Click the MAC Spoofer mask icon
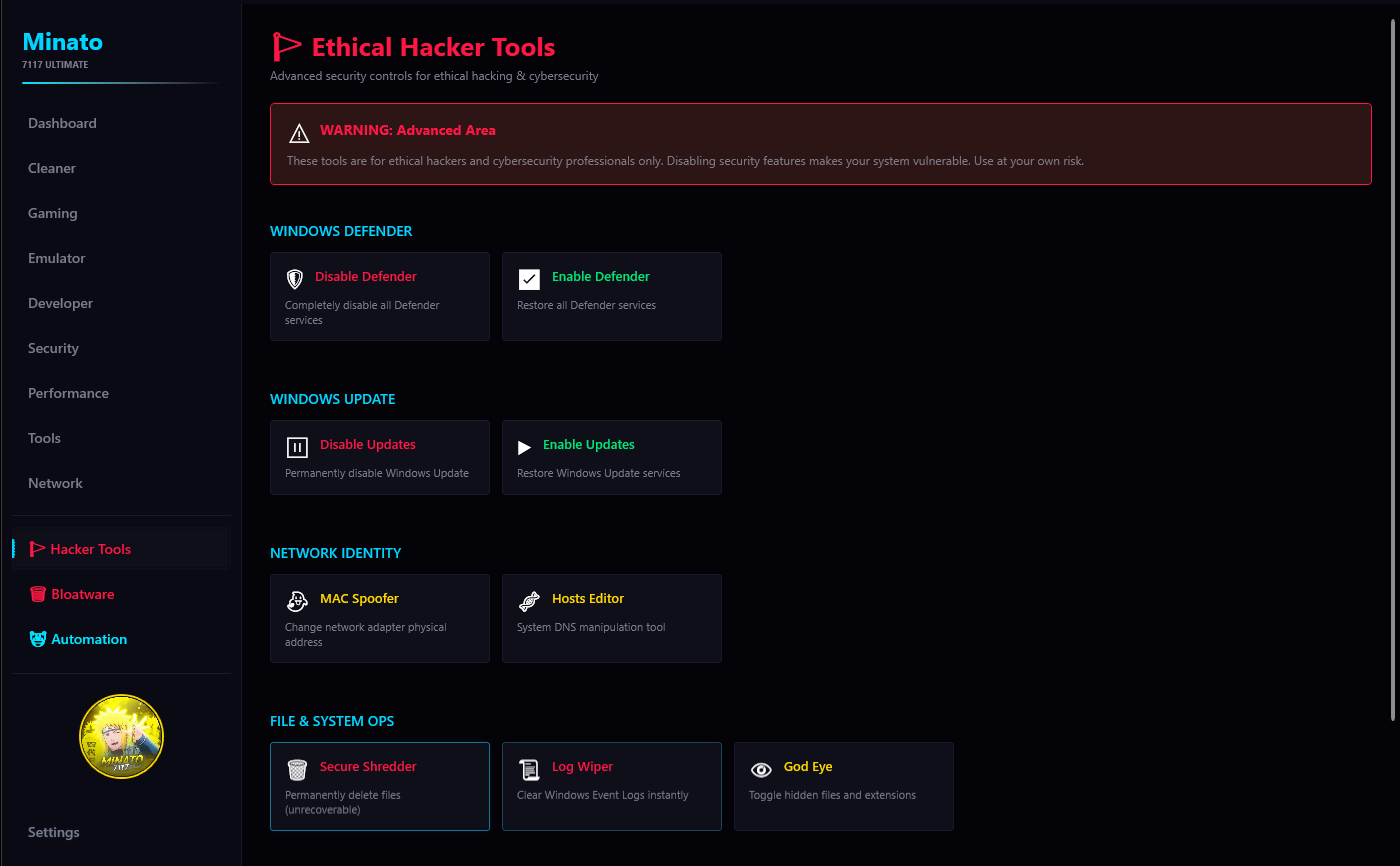The height and width of the screenshot is (866, 1400). (297, 601)
